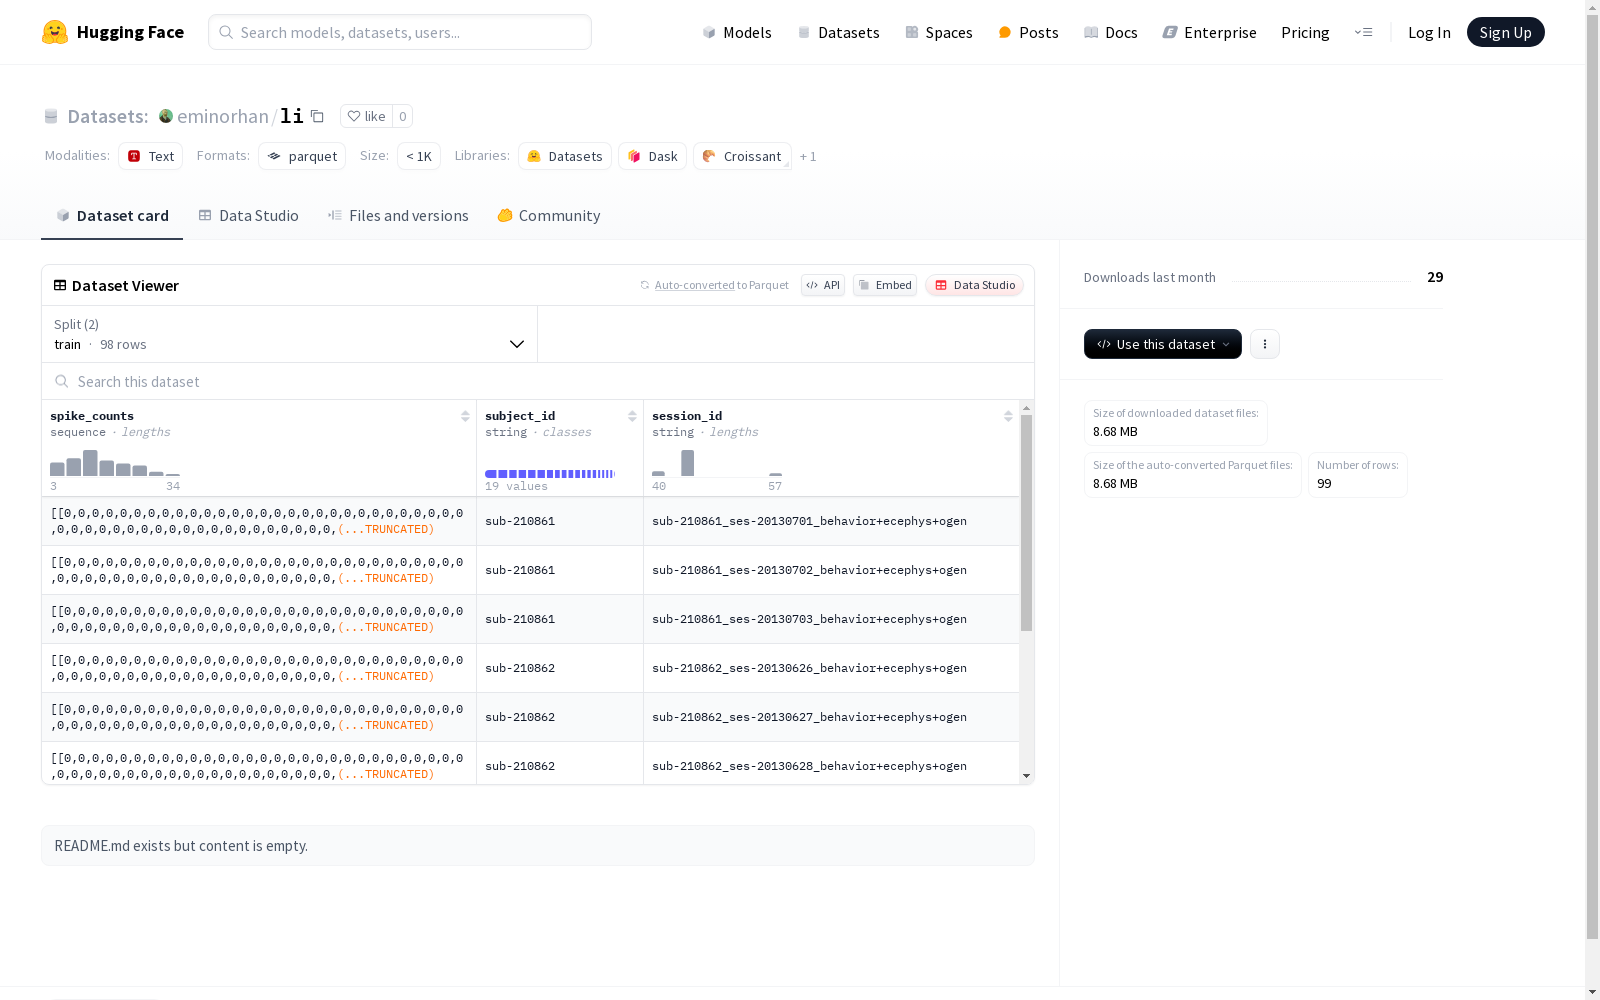Select session cell sub-210861_ses-20130701

(x=831, y=521)
